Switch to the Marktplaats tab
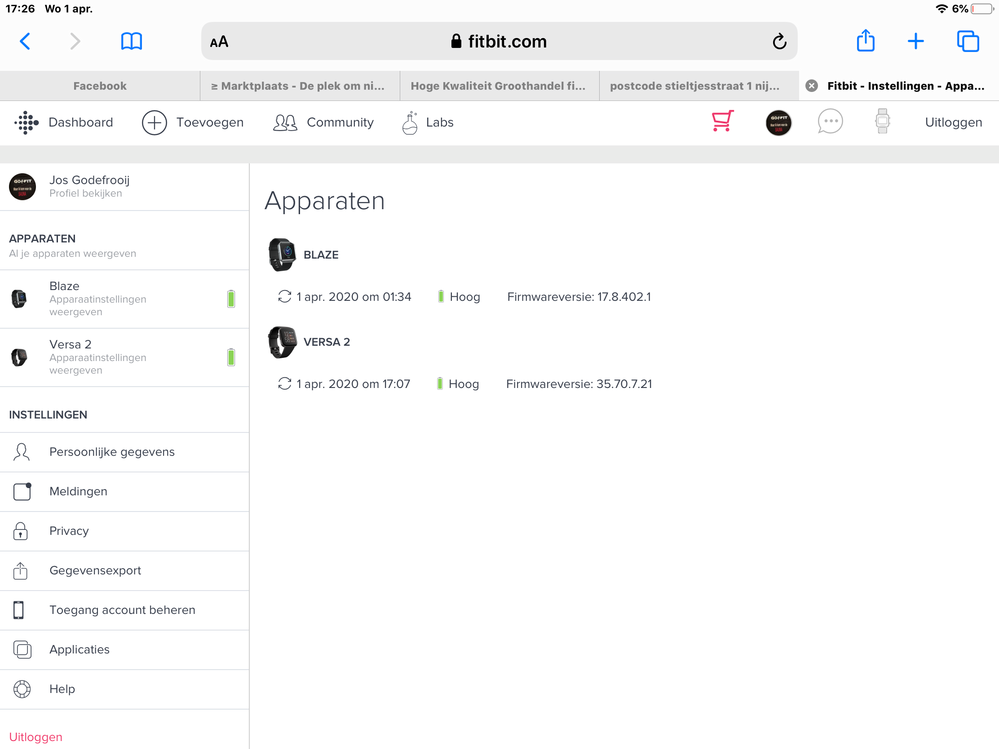Viewport: 999px width, 749px height. 300,86
